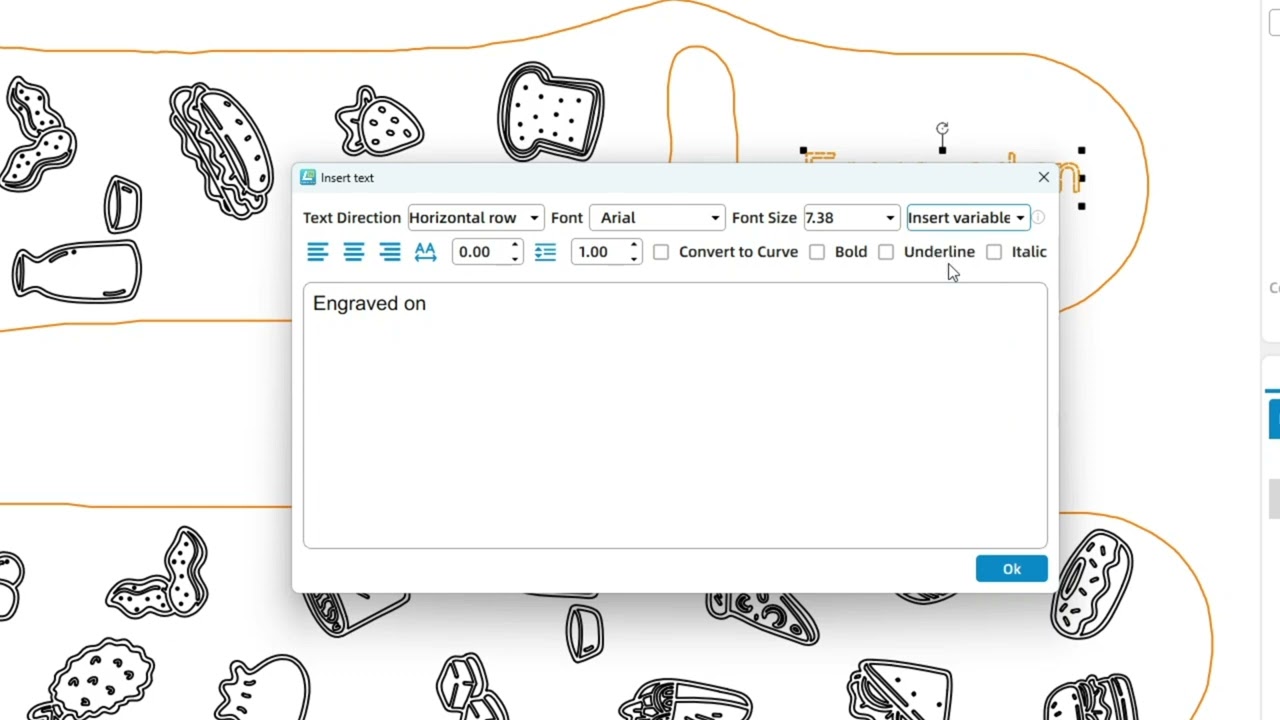Enable the Convert to Curve checkbox
Screen dimensions: 1280x720
(x=661, y=252)
